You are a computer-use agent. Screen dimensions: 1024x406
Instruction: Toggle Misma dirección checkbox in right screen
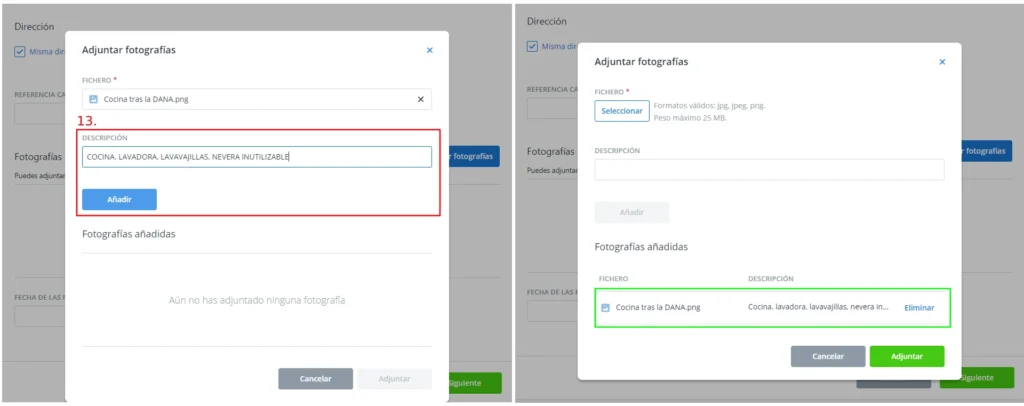[x=532, y=46]
